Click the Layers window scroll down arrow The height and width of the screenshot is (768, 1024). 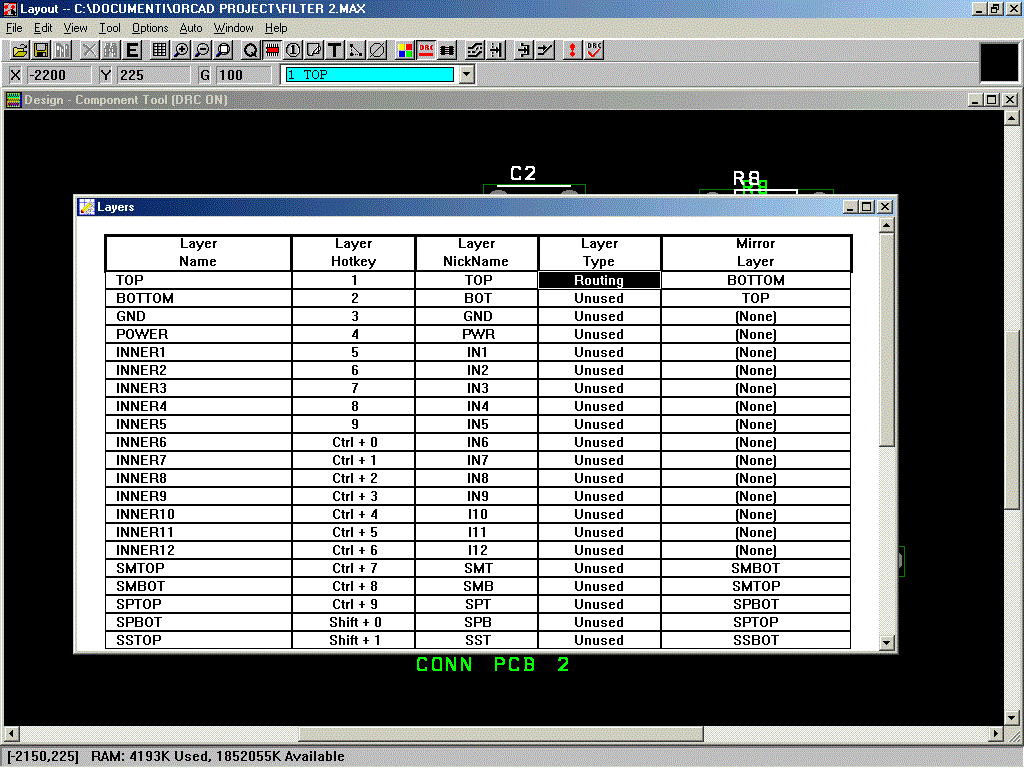[x=886, y=642]
